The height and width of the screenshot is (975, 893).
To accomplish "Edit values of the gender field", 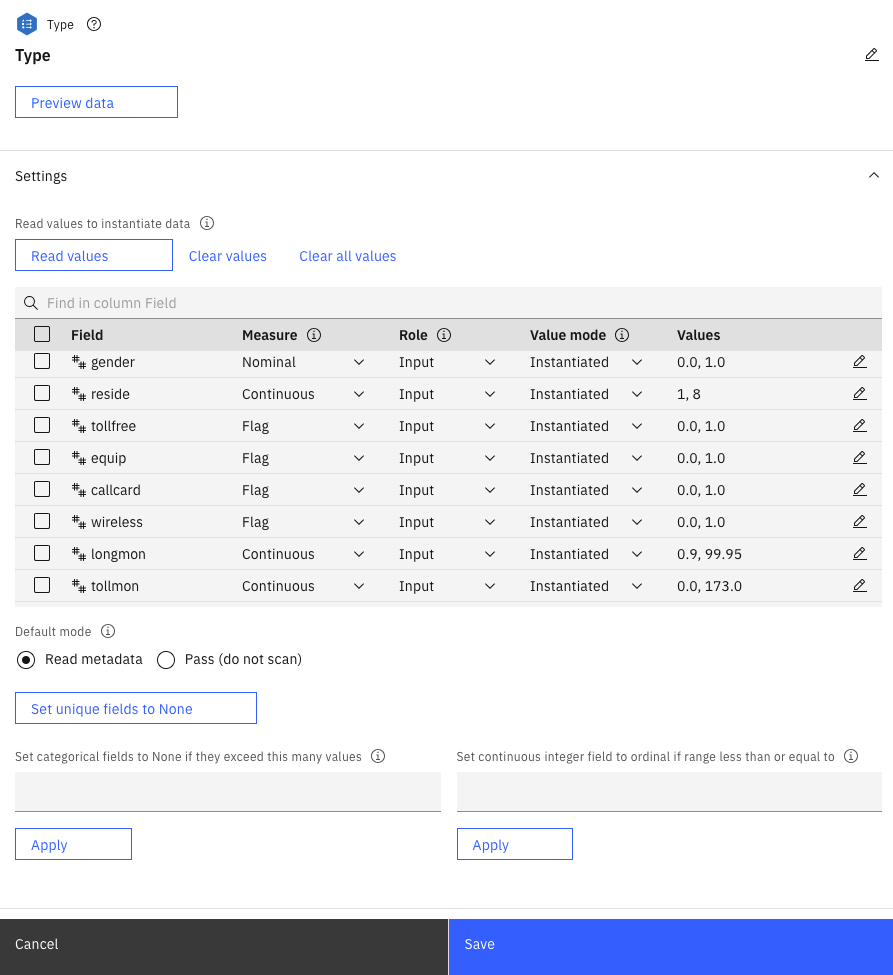I will pos(859,361).
